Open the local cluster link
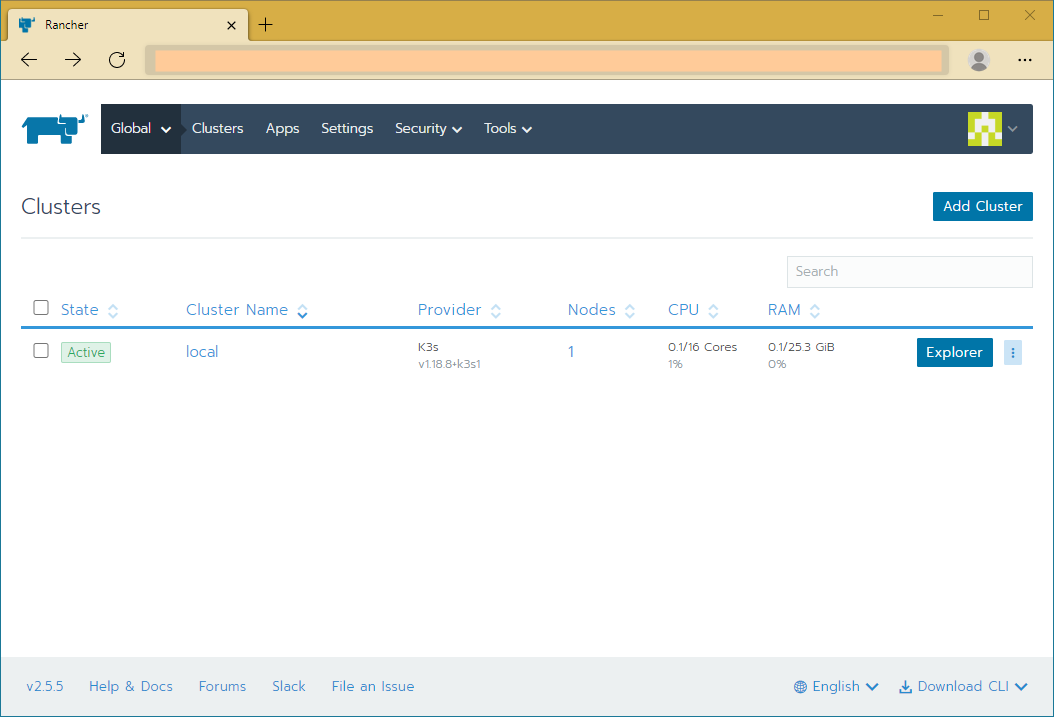 (x=202, y=351)
